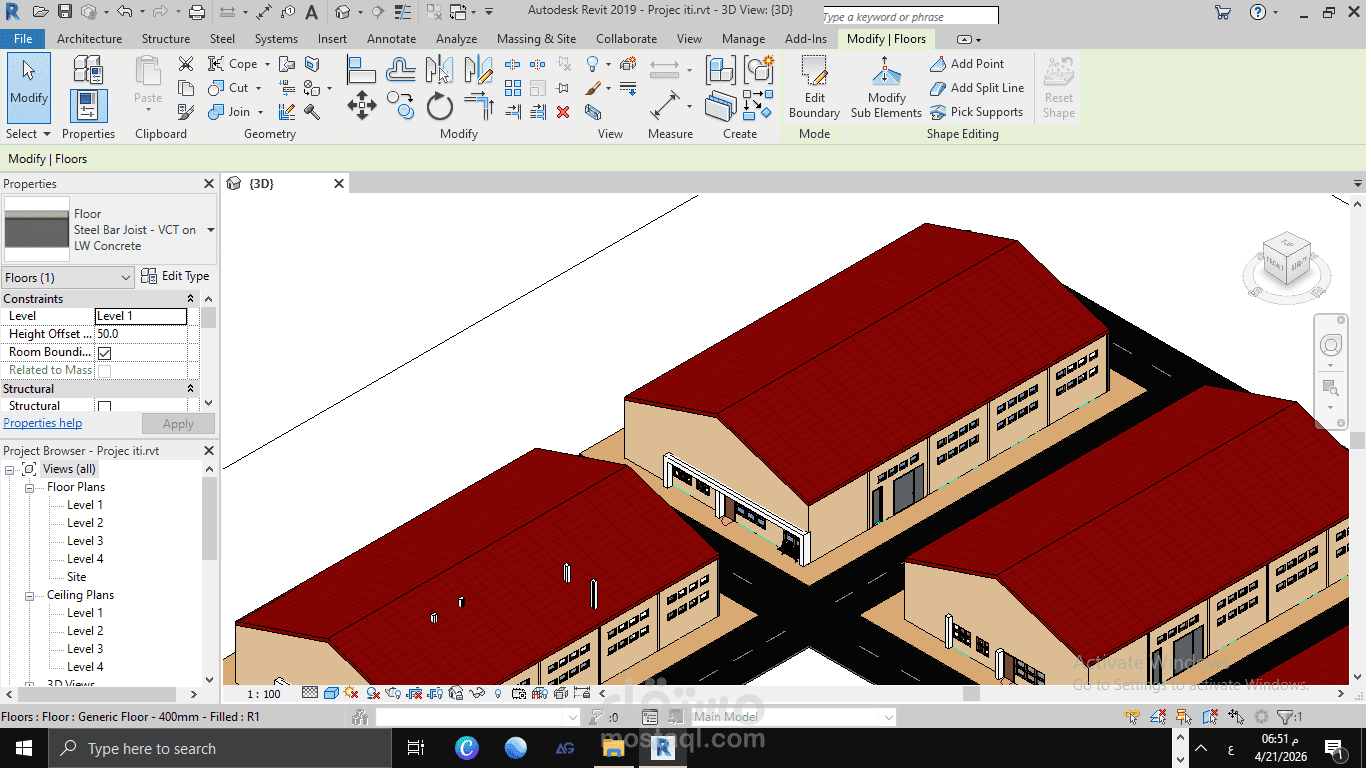This screenshot has width=1366, height=768.
Task: Toggle Select Links in status bar
Action: tap(1132, 717)
